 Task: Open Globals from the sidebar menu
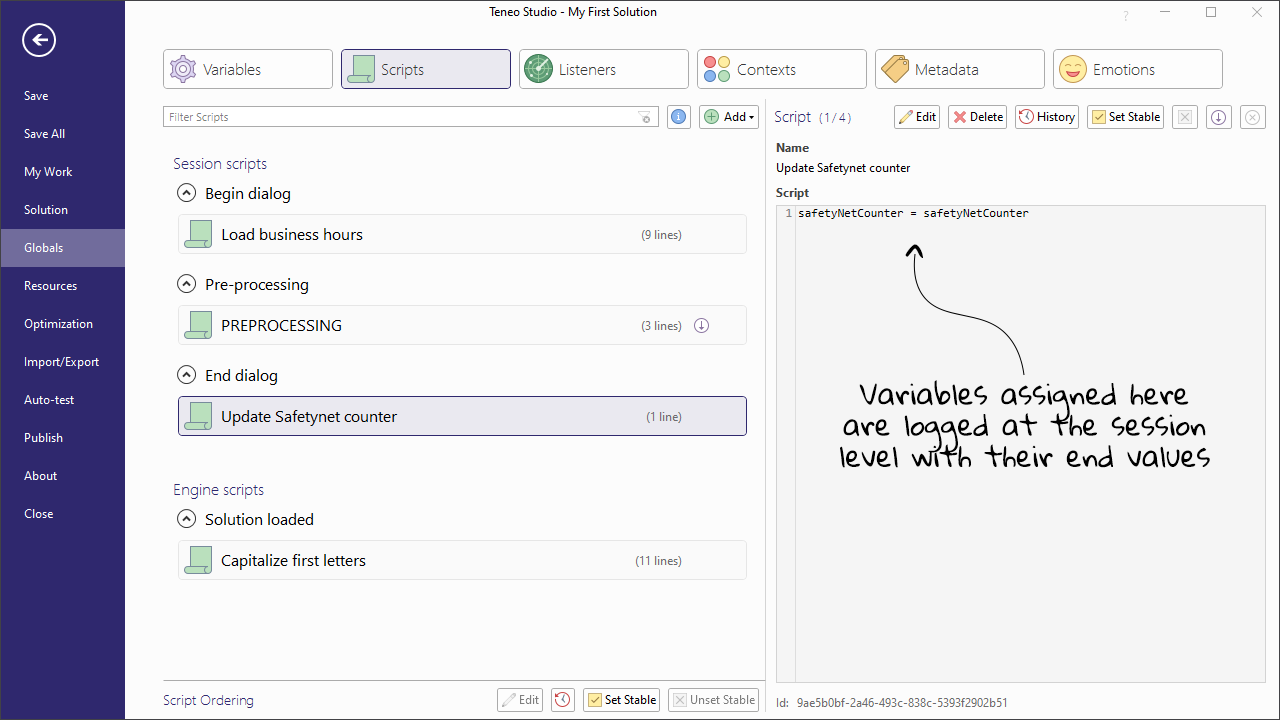coord(43,247)
